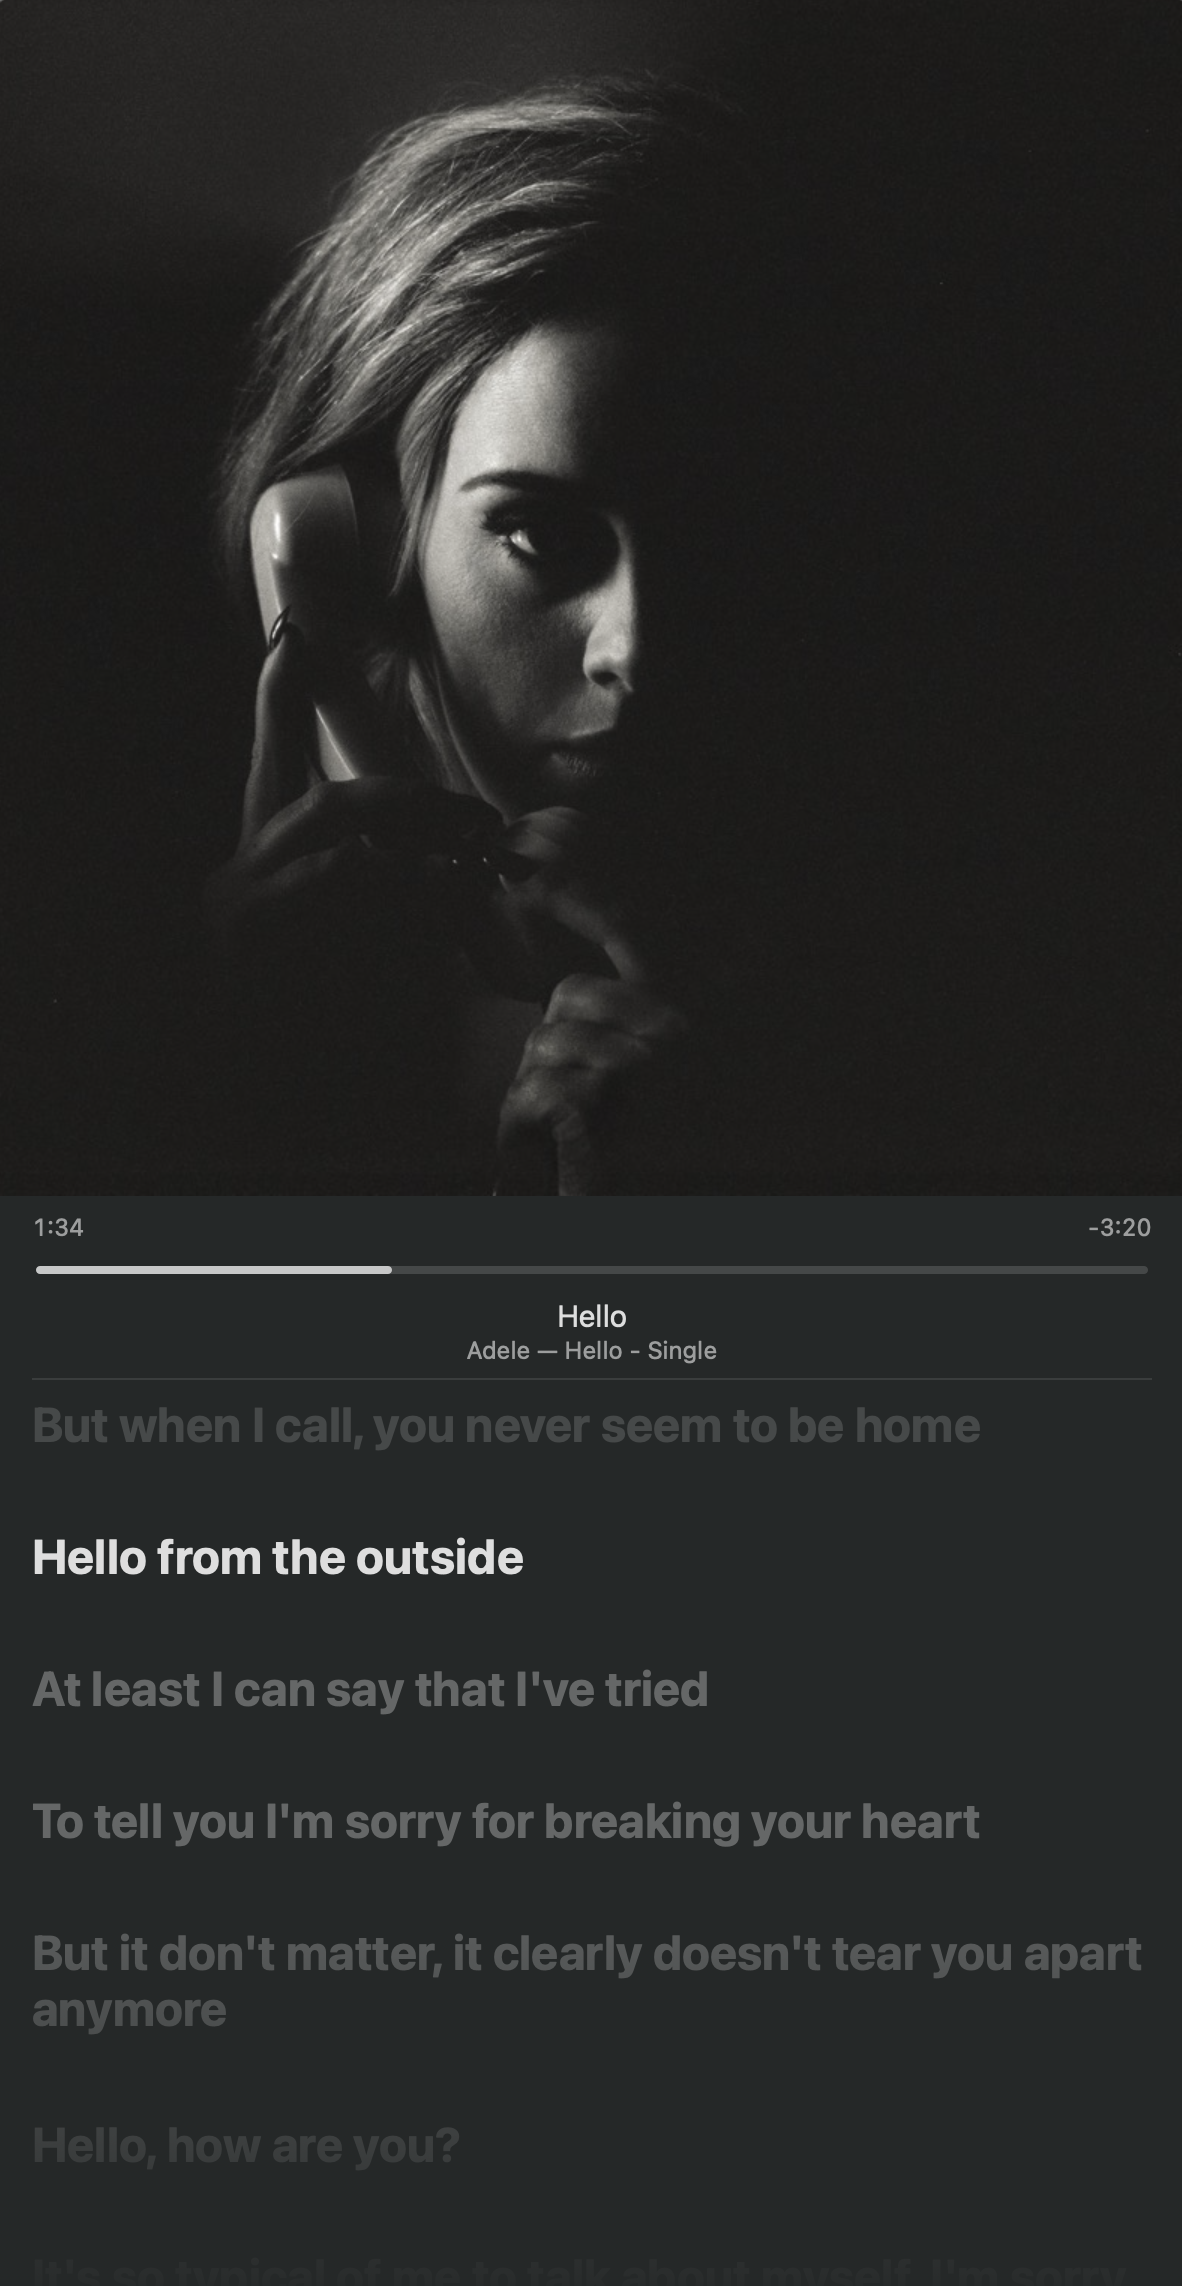
Task: Restart the song at the progress bar's start
Action: [x=38, y=1270]
